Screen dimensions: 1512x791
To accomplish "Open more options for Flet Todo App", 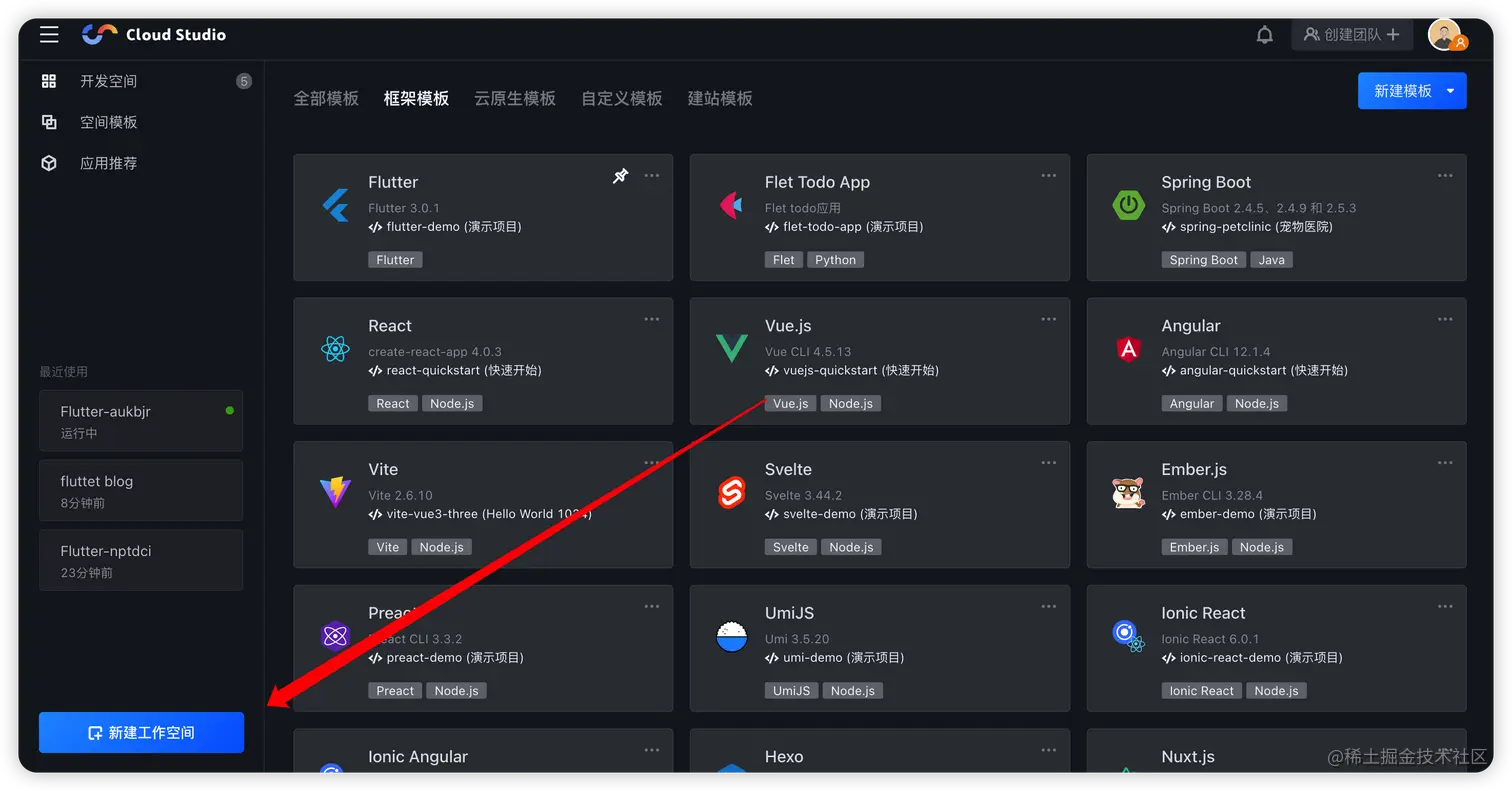I will point(1048,176).
